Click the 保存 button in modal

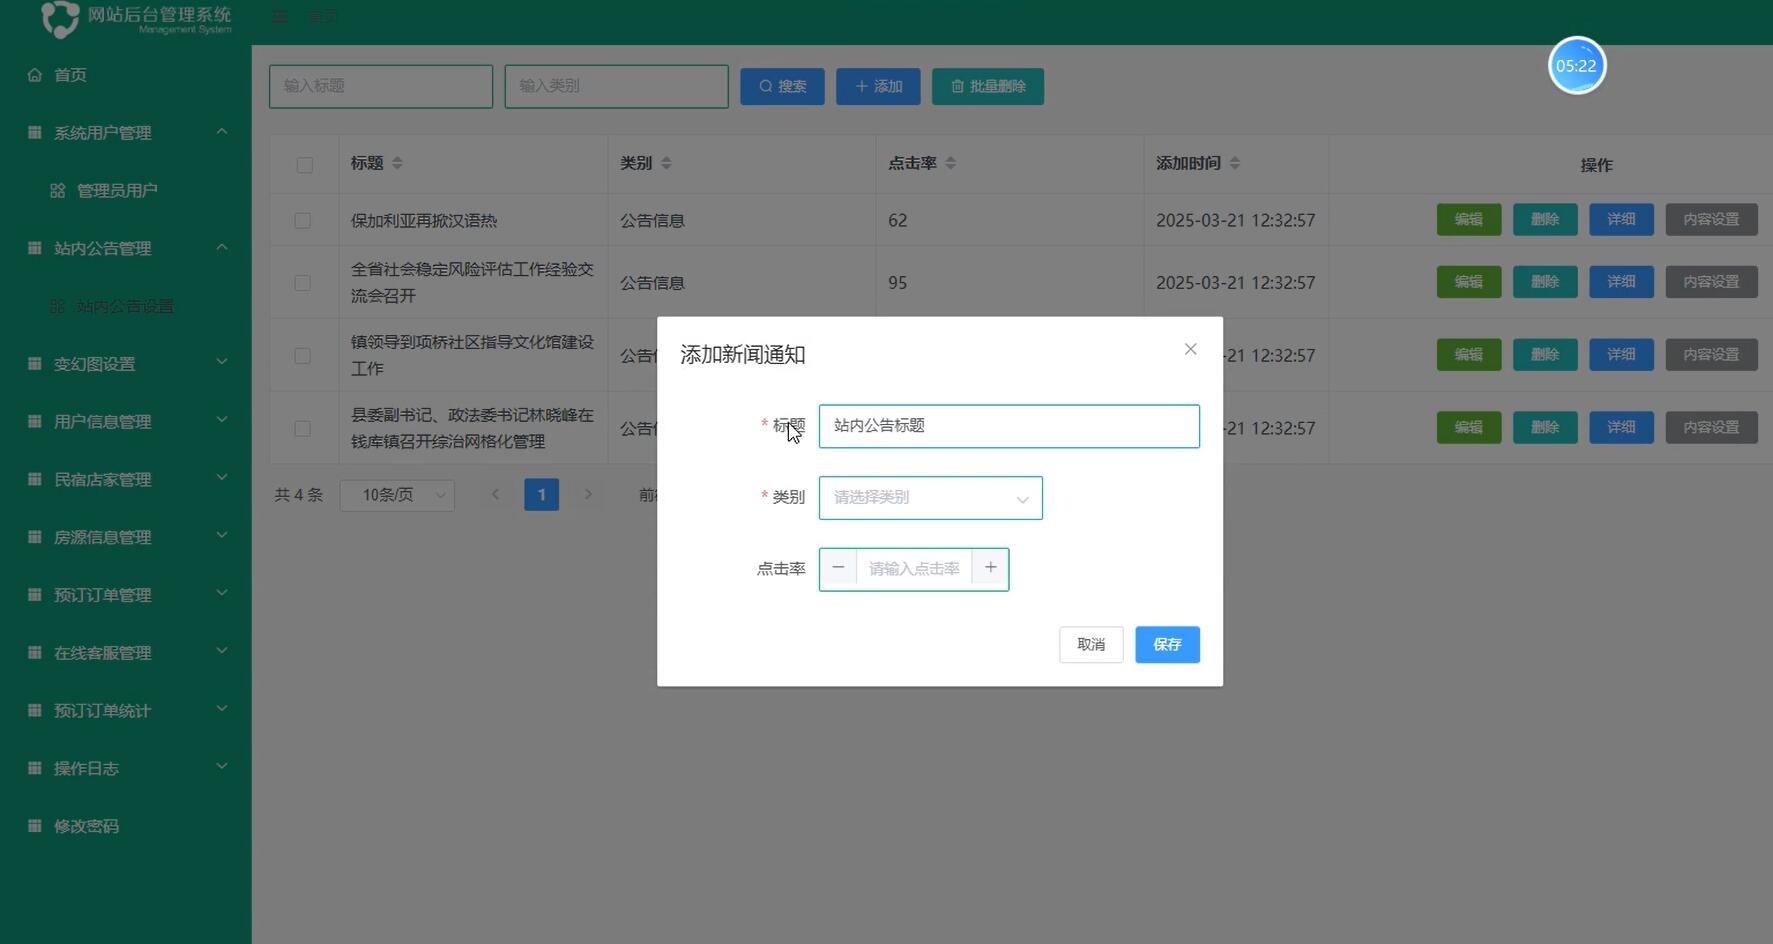tap(1166, 644)
